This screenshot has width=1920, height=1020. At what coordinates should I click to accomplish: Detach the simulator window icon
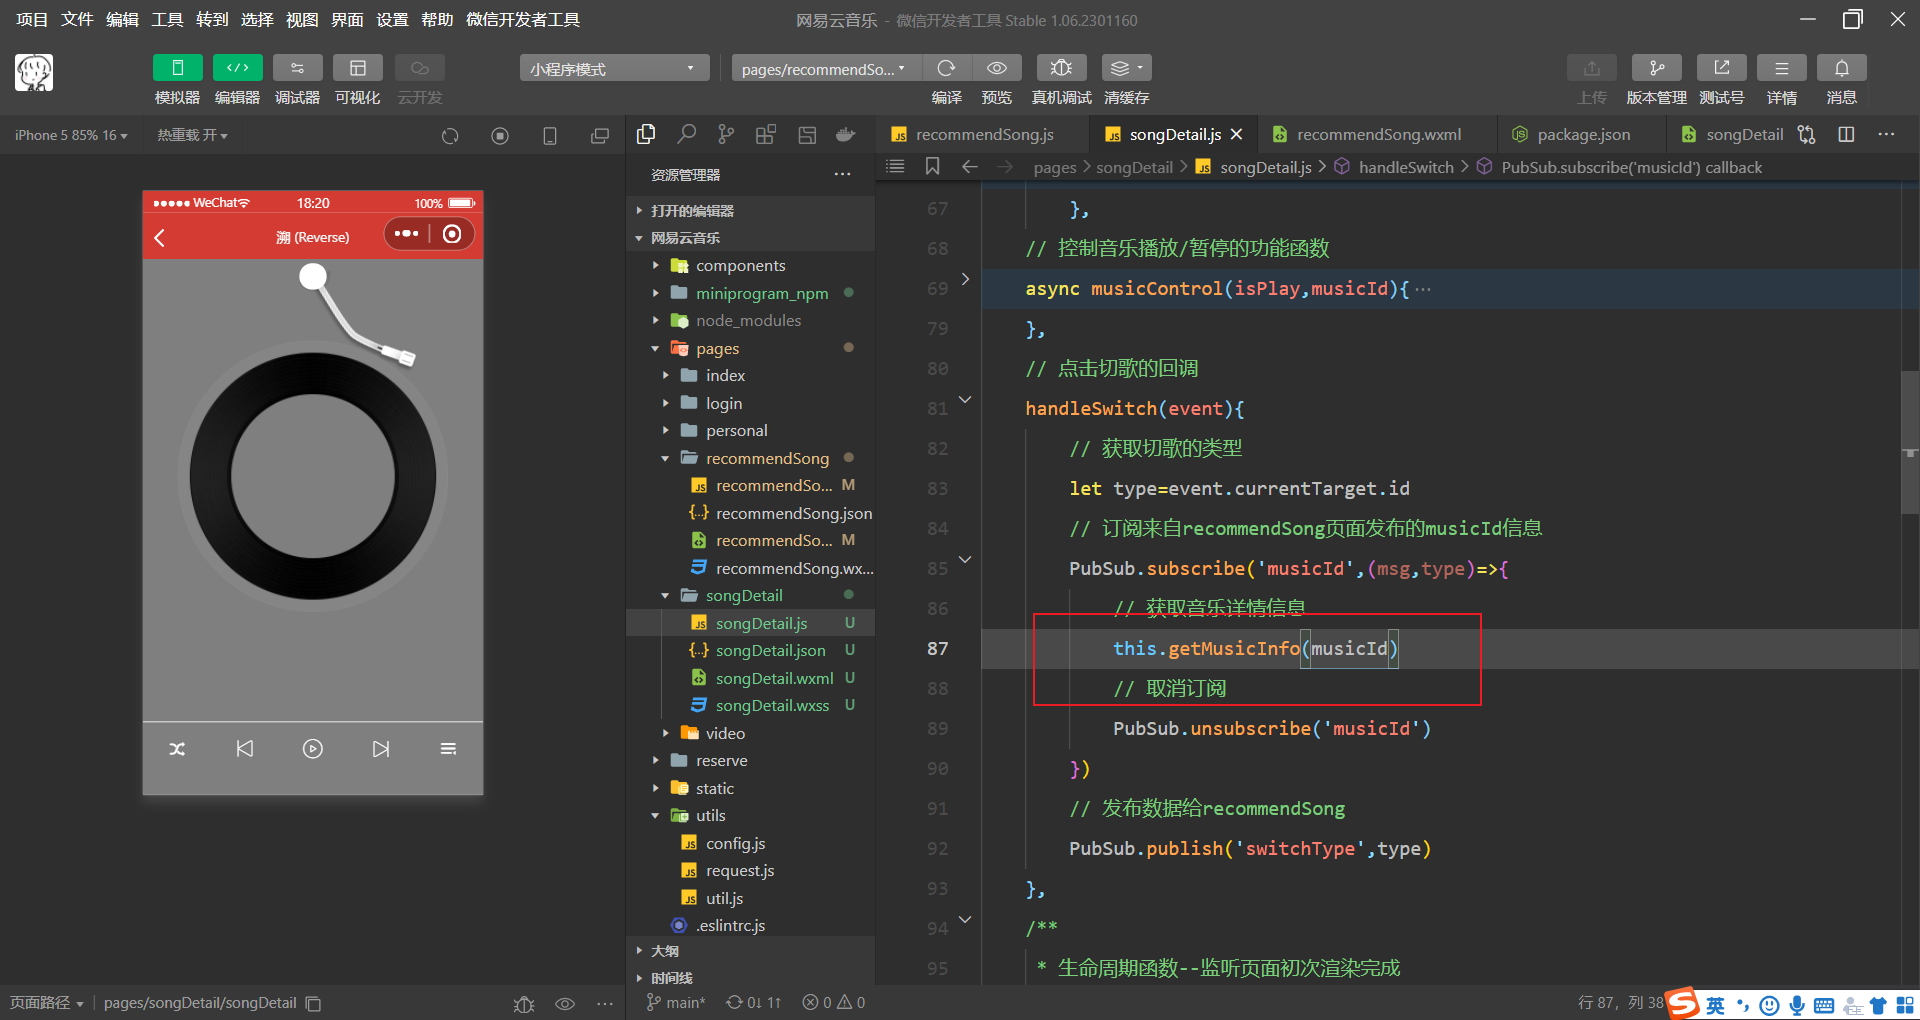(x=600, y=136)
